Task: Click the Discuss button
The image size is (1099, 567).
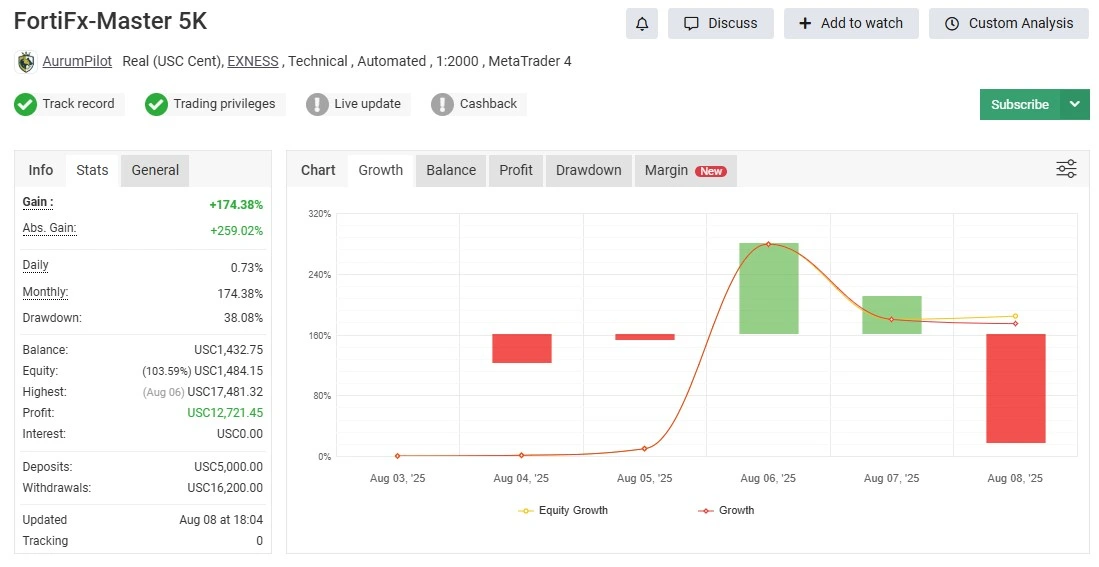Action: (720, 23)
